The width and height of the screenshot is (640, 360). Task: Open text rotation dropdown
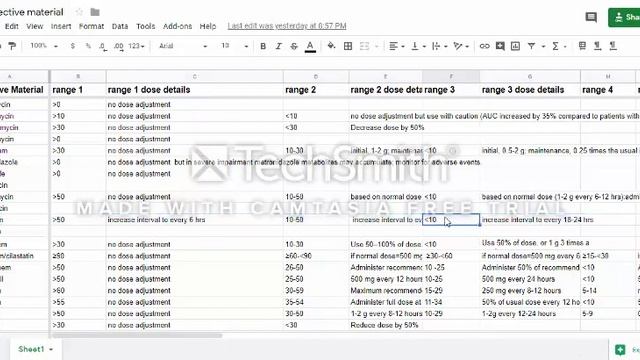461,46
